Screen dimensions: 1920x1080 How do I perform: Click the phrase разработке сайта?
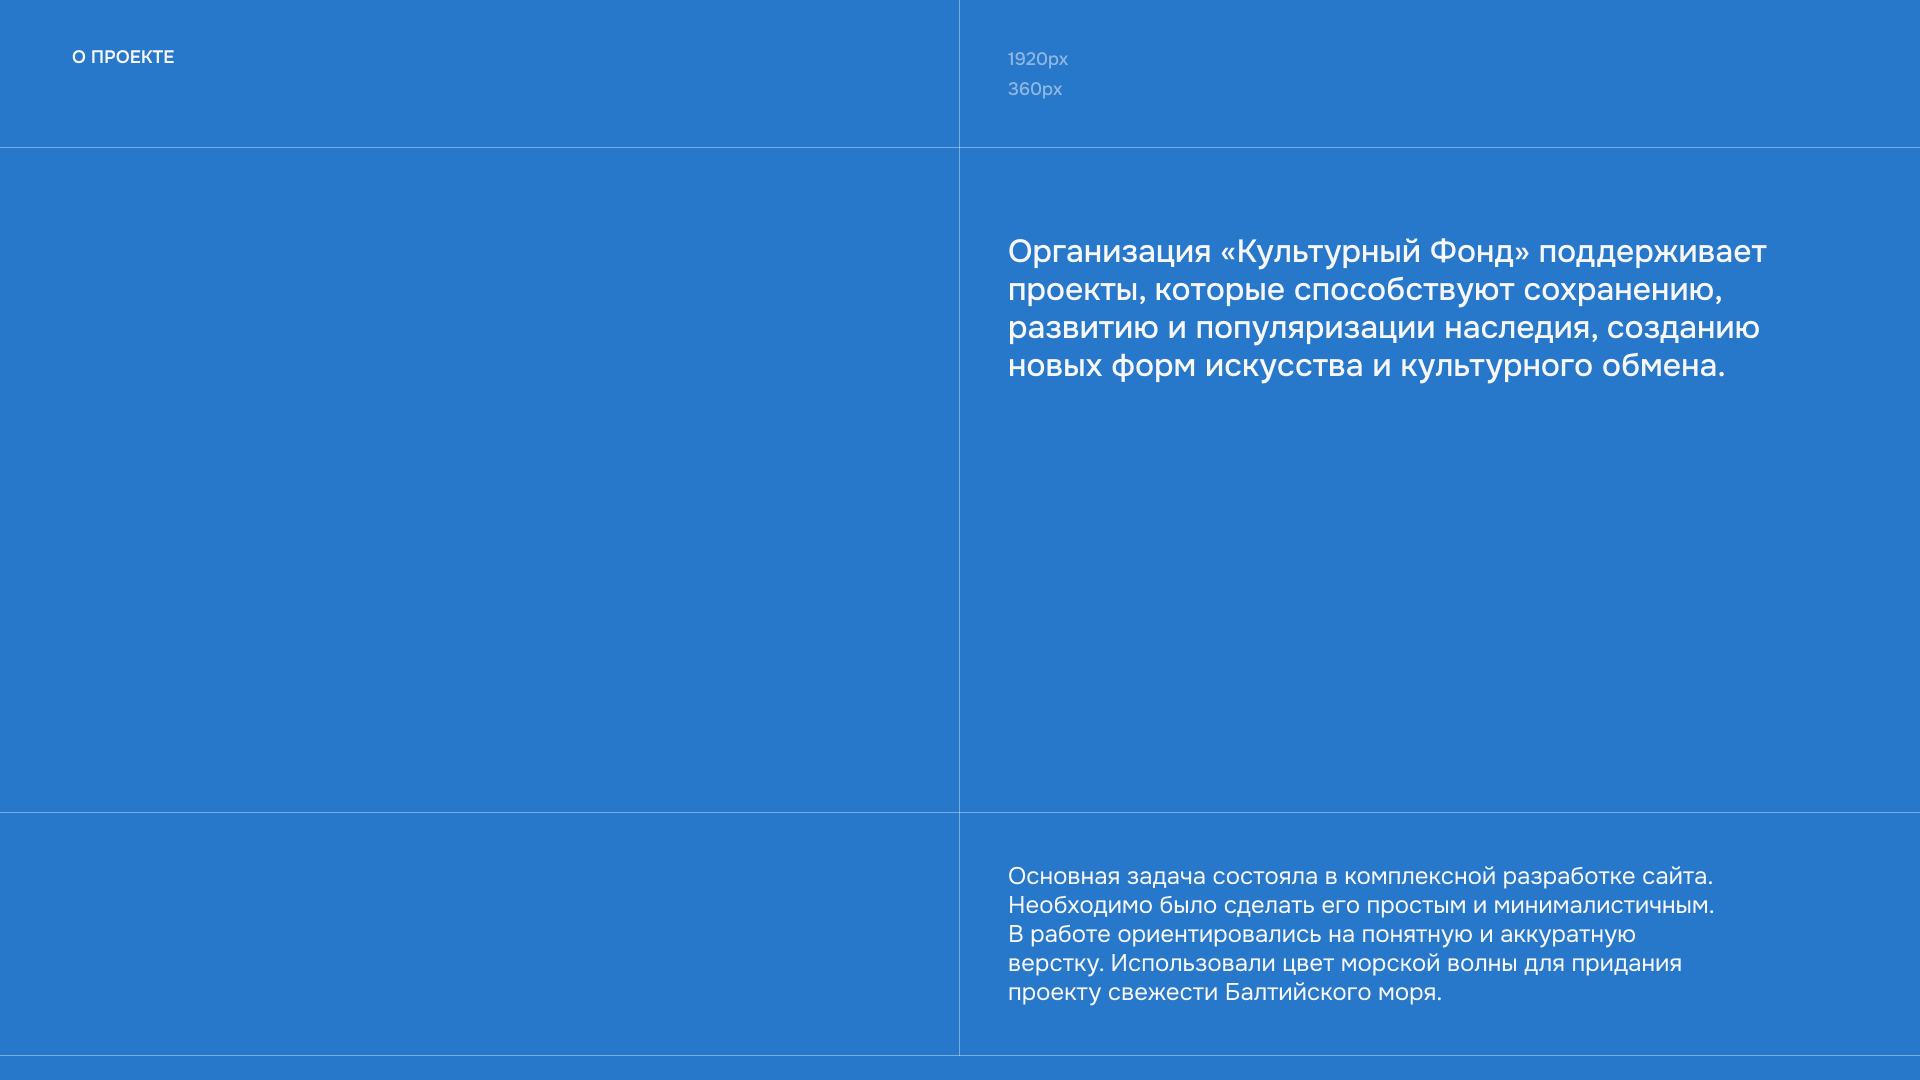1606,876
